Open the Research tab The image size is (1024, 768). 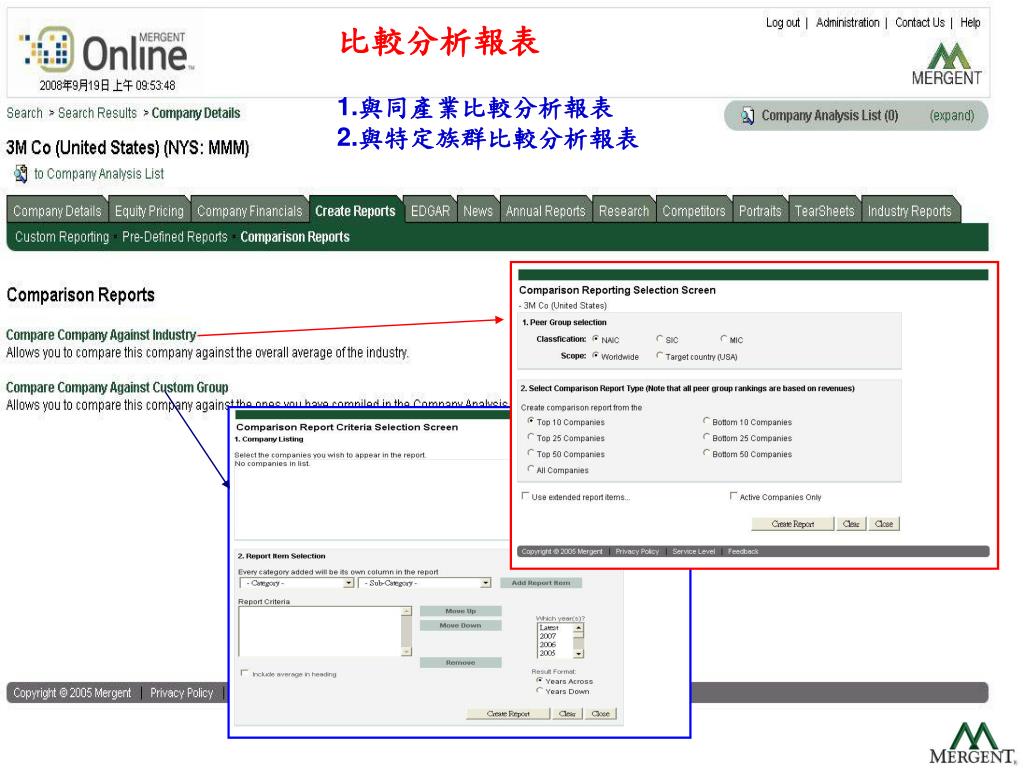click(x=624, y=211)
